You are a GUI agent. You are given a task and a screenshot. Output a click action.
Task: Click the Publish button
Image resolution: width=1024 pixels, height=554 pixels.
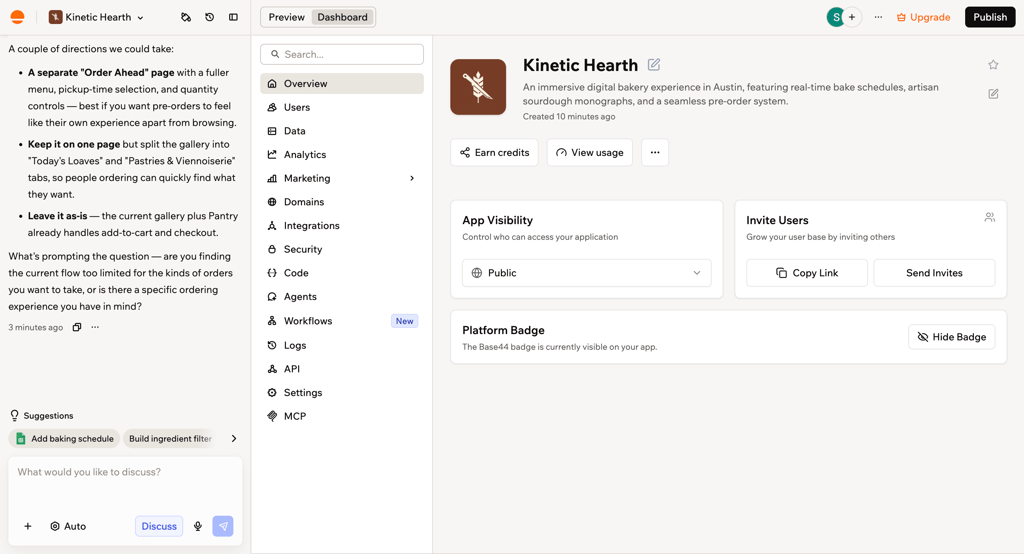[990, 17]
